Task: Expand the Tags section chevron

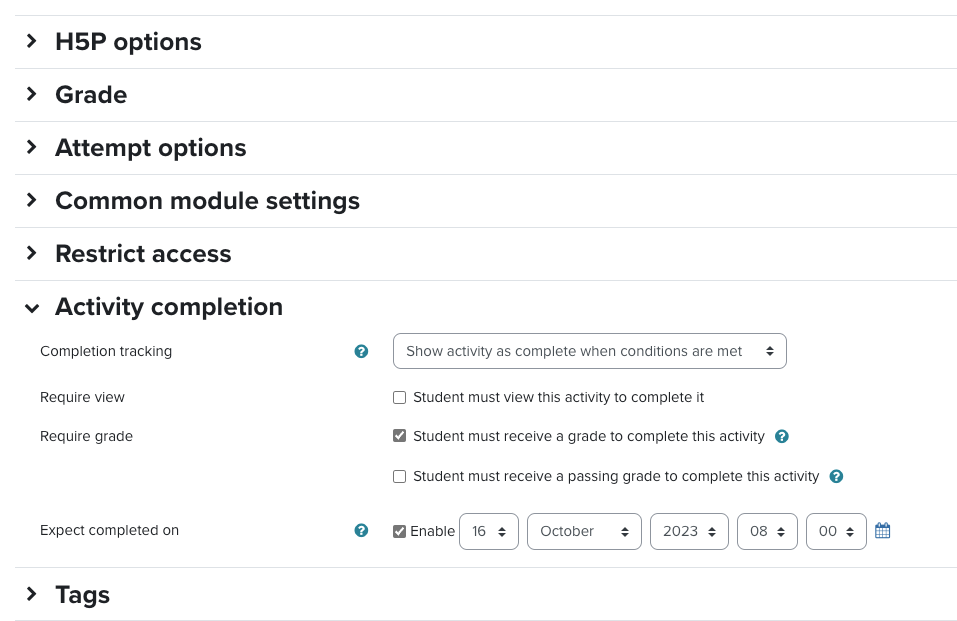Action: tap(32, 594)
